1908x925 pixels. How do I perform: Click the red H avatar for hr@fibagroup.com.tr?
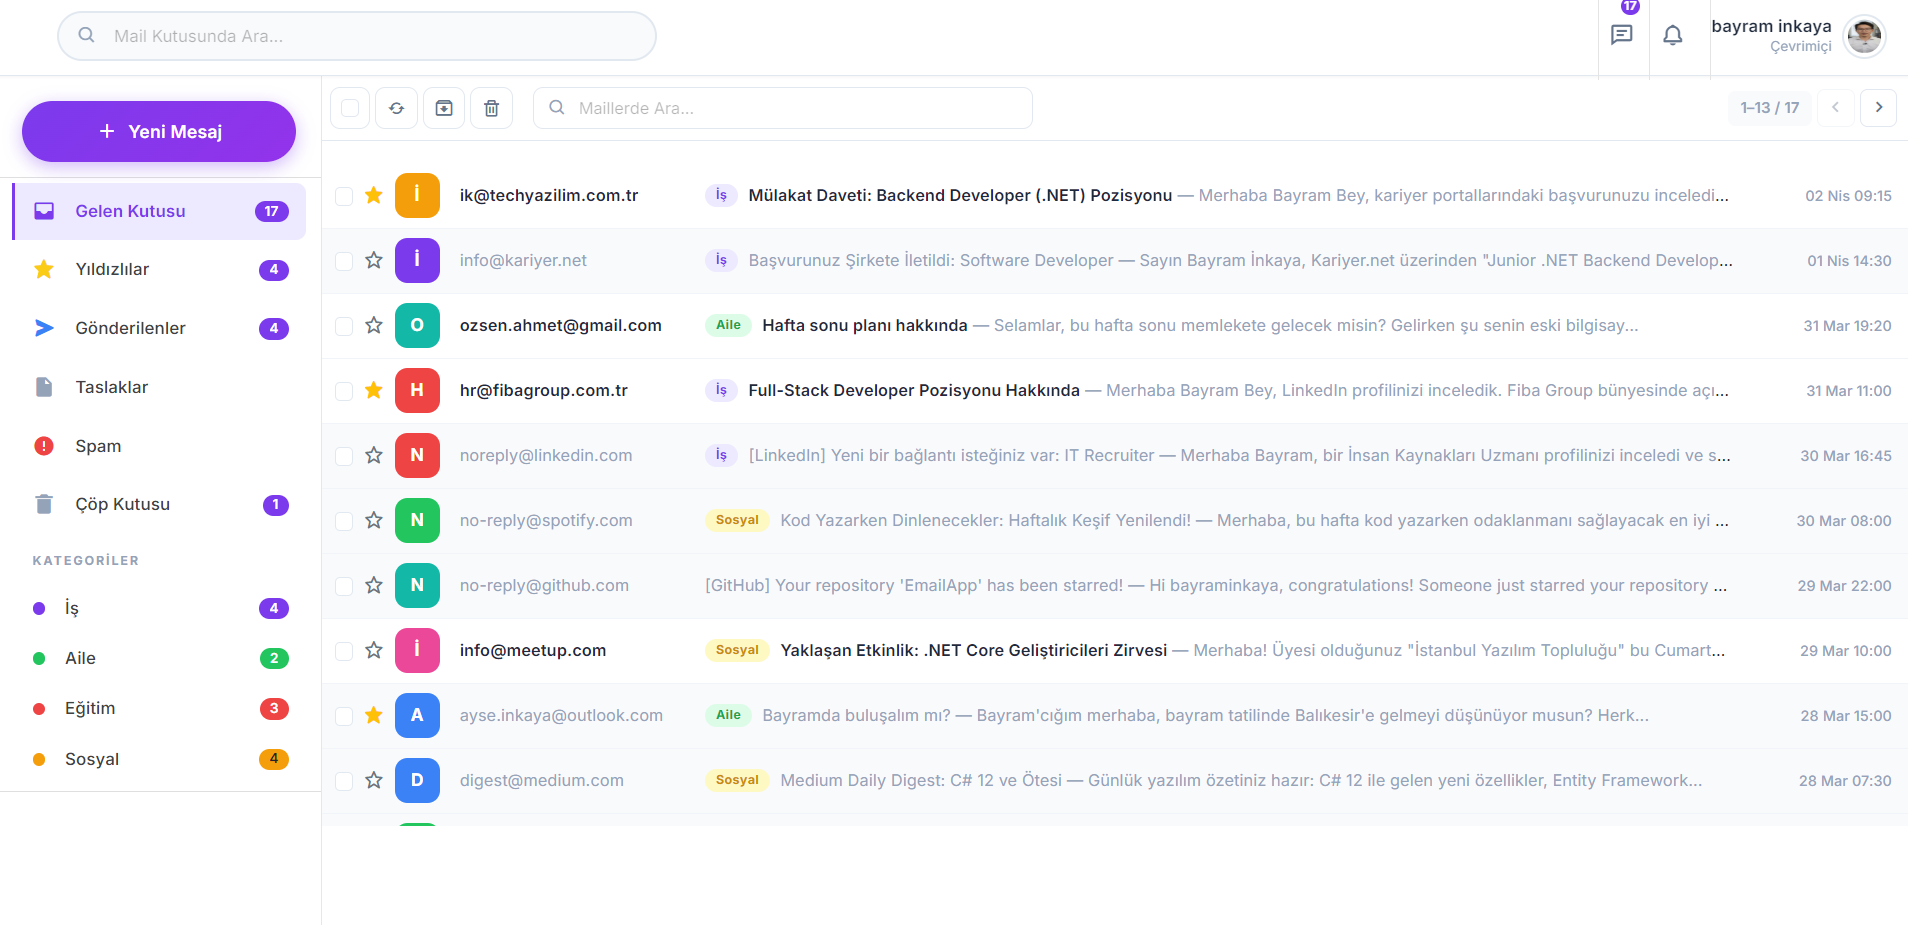417,390
